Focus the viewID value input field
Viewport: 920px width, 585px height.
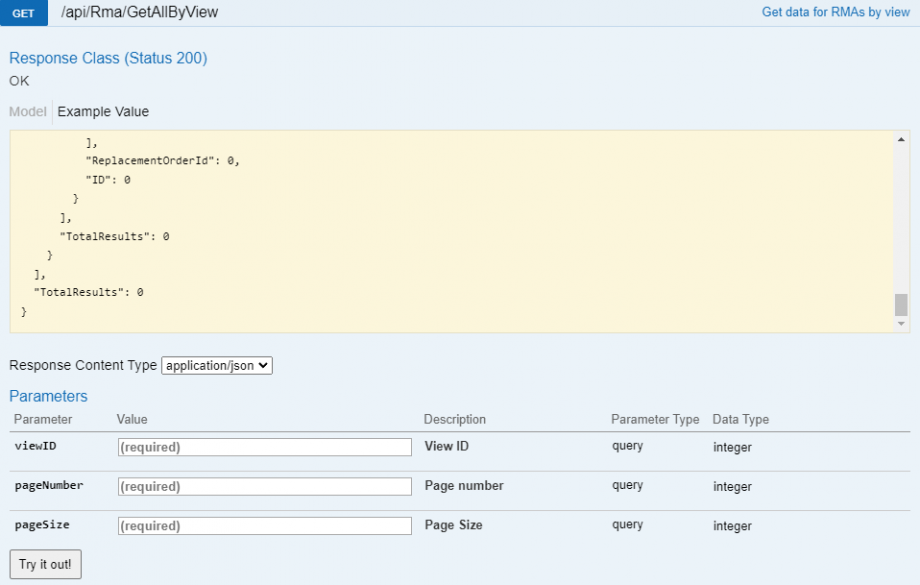coord(265,447)
